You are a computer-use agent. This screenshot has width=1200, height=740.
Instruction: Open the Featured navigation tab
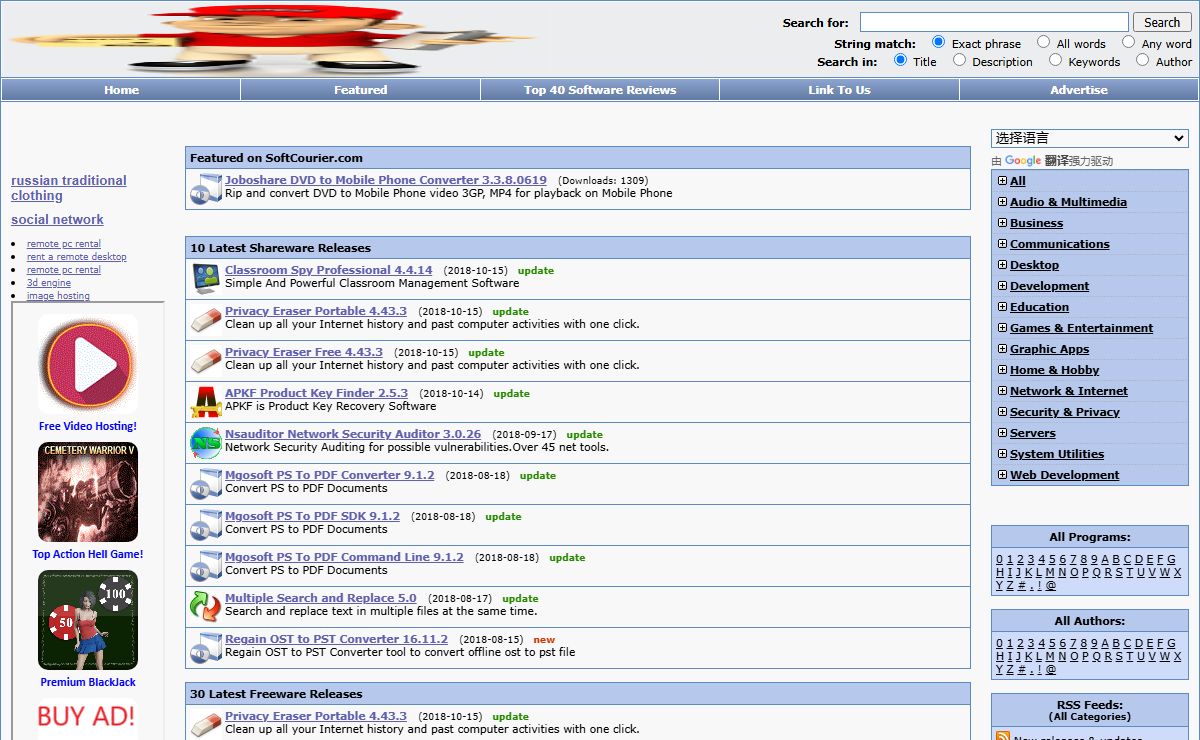360,90
